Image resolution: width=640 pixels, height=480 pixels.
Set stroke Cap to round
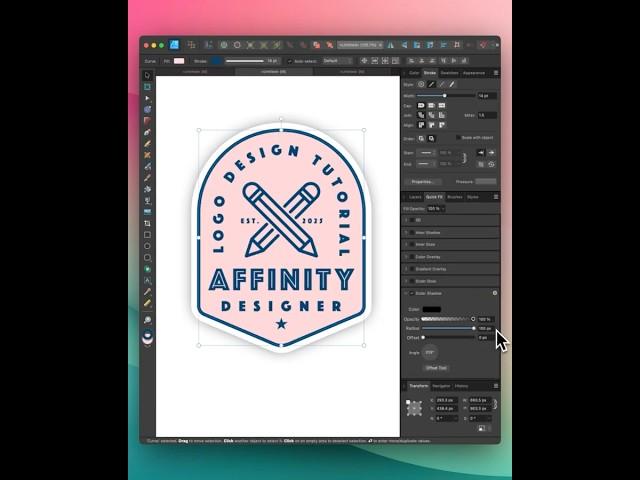pyautogui.click(x=421, y=106)
